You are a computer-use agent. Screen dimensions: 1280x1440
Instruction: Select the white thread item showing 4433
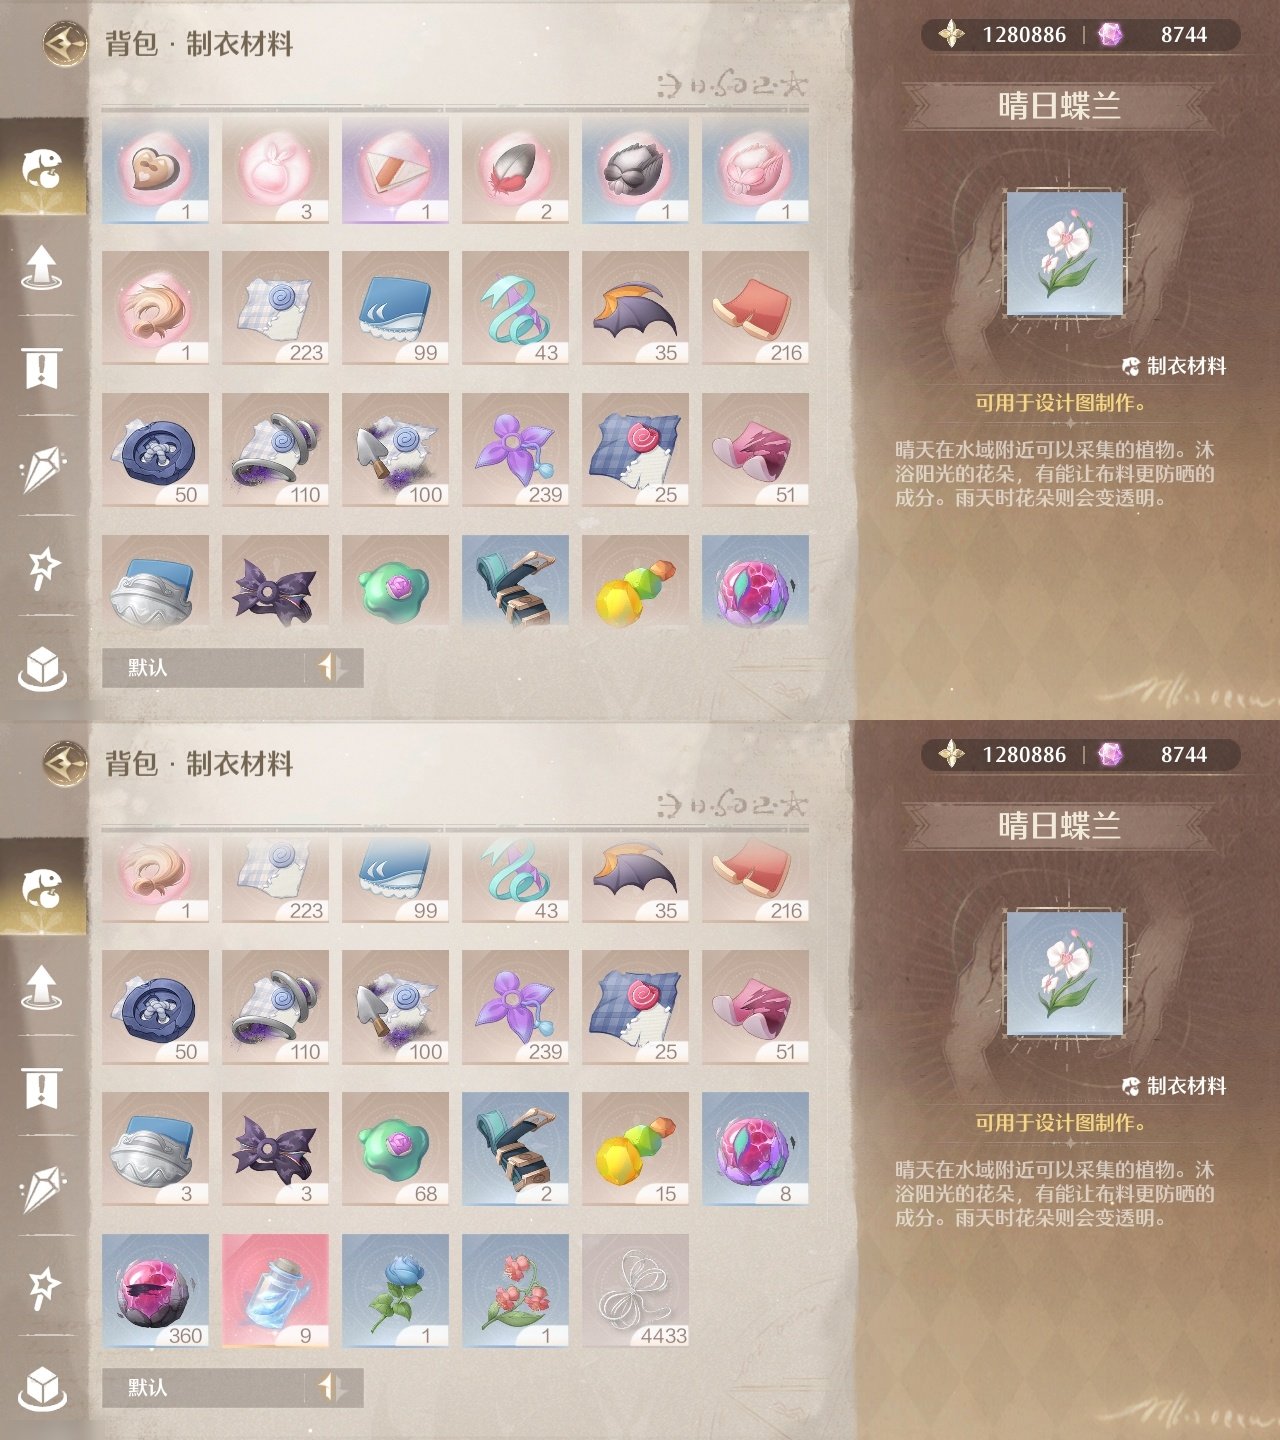pos(635,1290)
